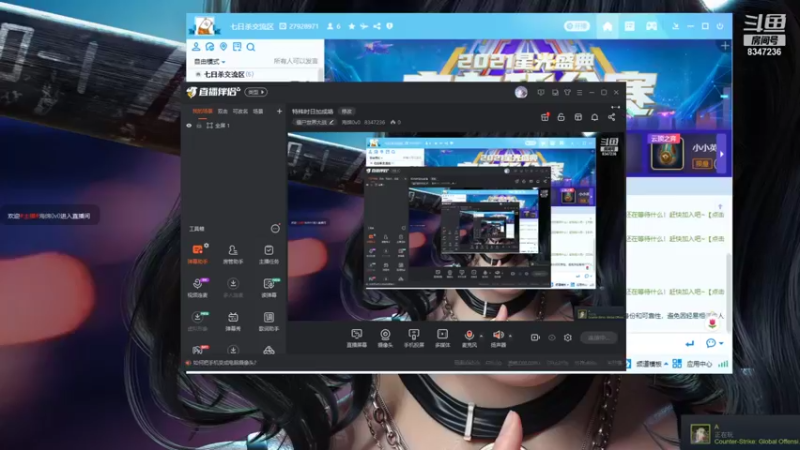Add the 手机投屏 phone casting source
This screenshot has height=450, width=800.
click(x=414, y=338)
